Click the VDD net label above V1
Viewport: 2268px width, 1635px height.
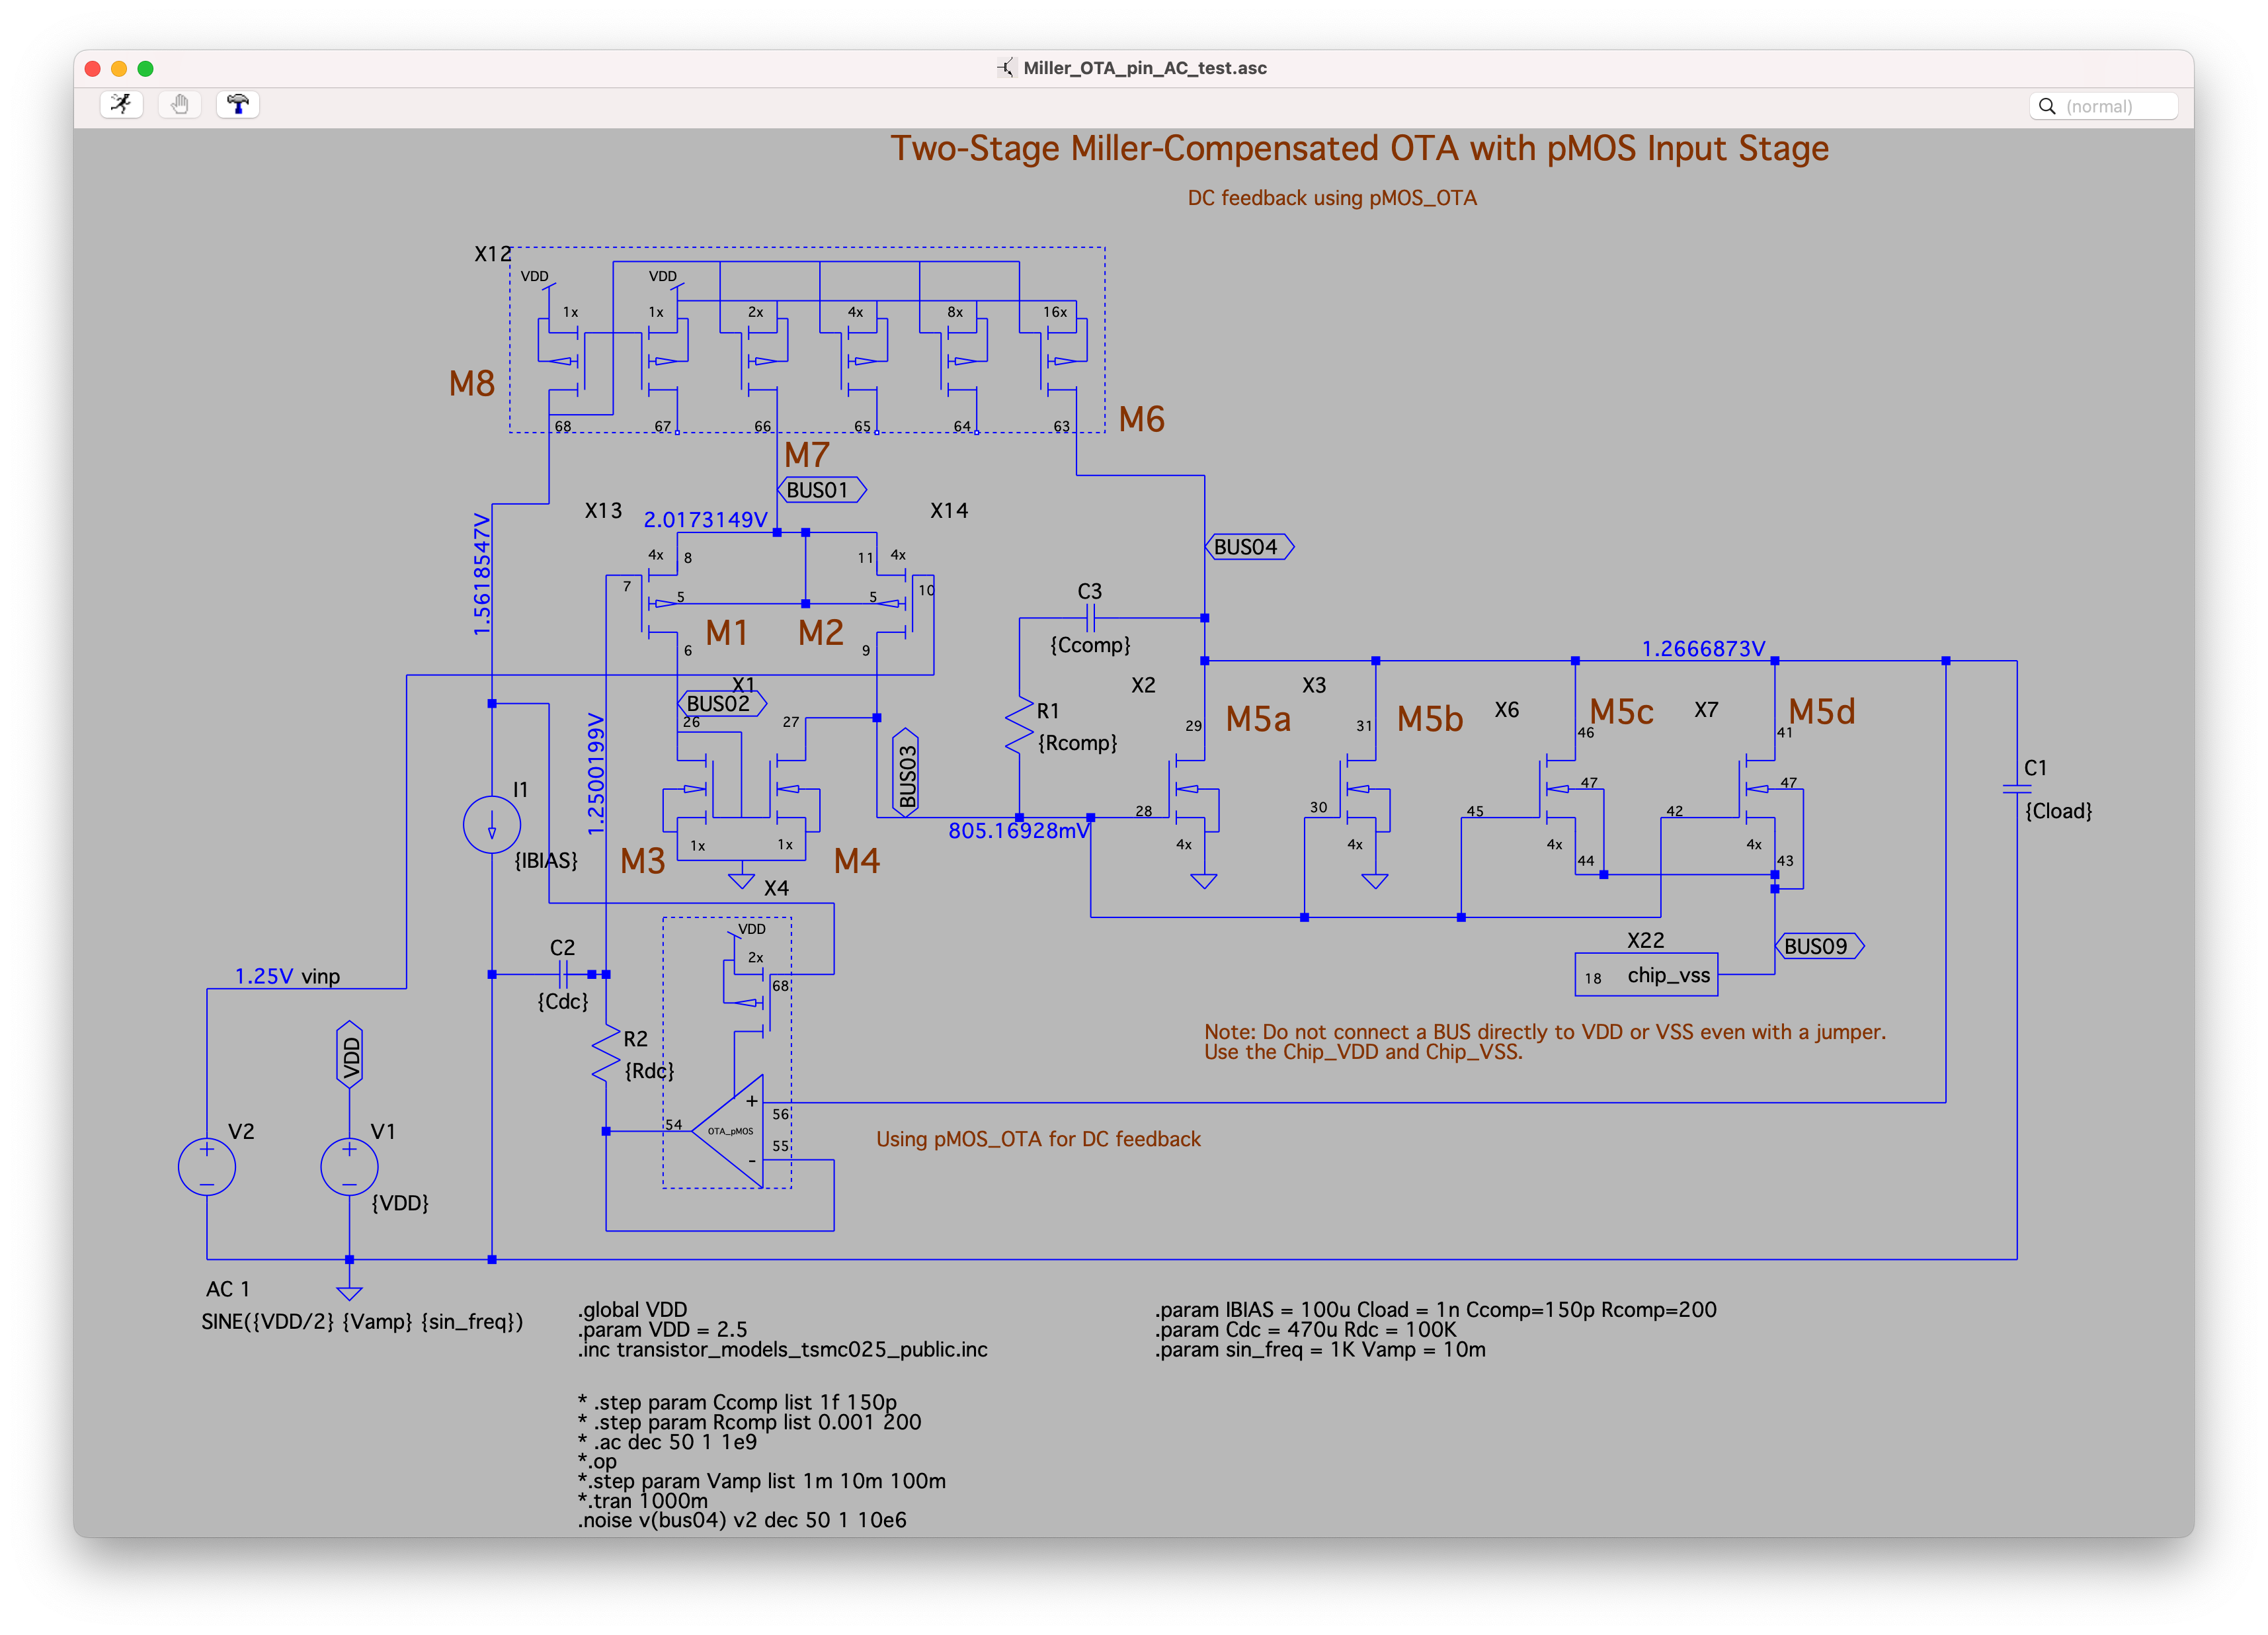[349, 1055]
